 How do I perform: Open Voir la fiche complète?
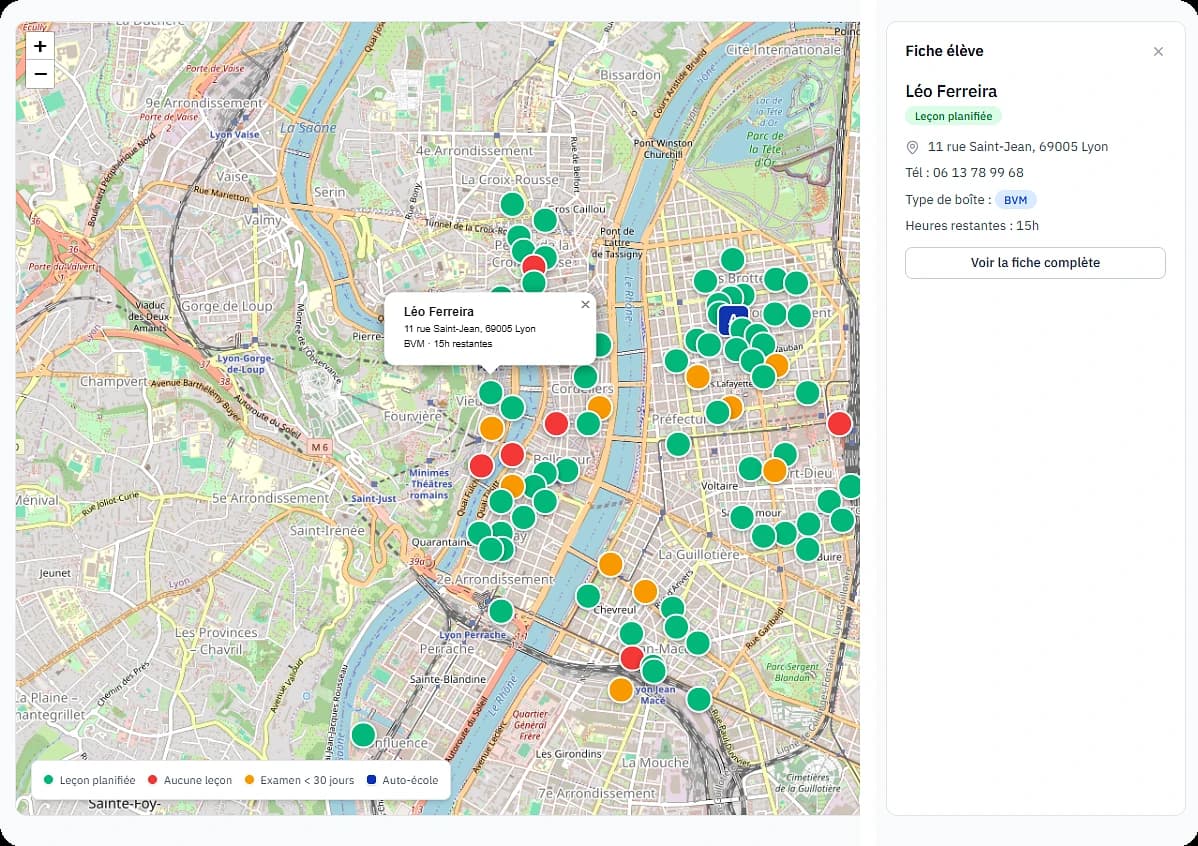coord(1035,263)
